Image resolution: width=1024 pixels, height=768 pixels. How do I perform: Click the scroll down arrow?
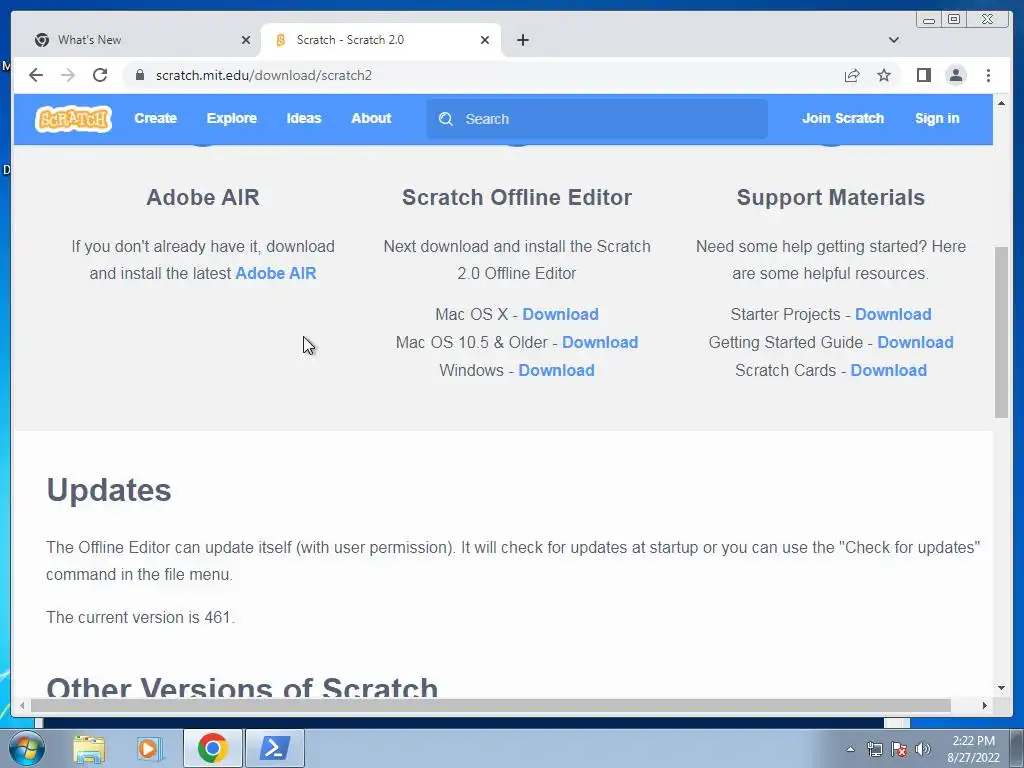tap(1001, 688)
